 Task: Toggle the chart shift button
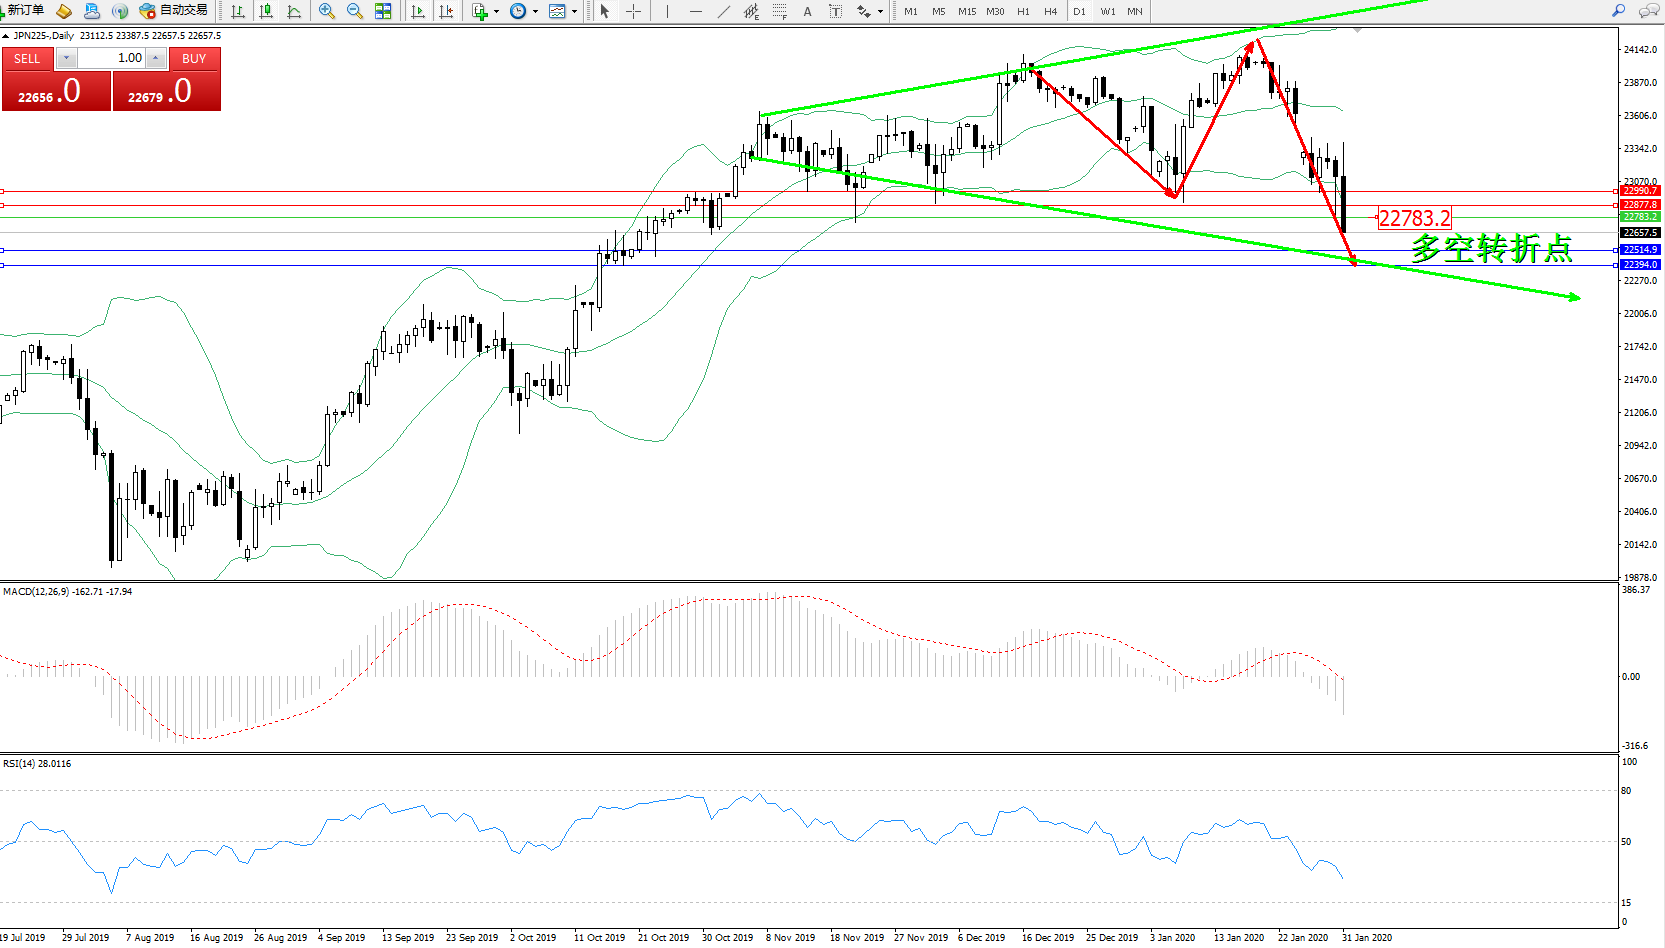tap(446, 11)
